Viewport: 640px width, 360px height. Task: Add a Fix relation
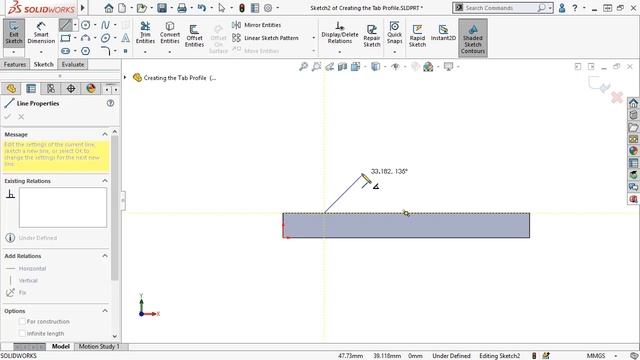coord(16,292)
